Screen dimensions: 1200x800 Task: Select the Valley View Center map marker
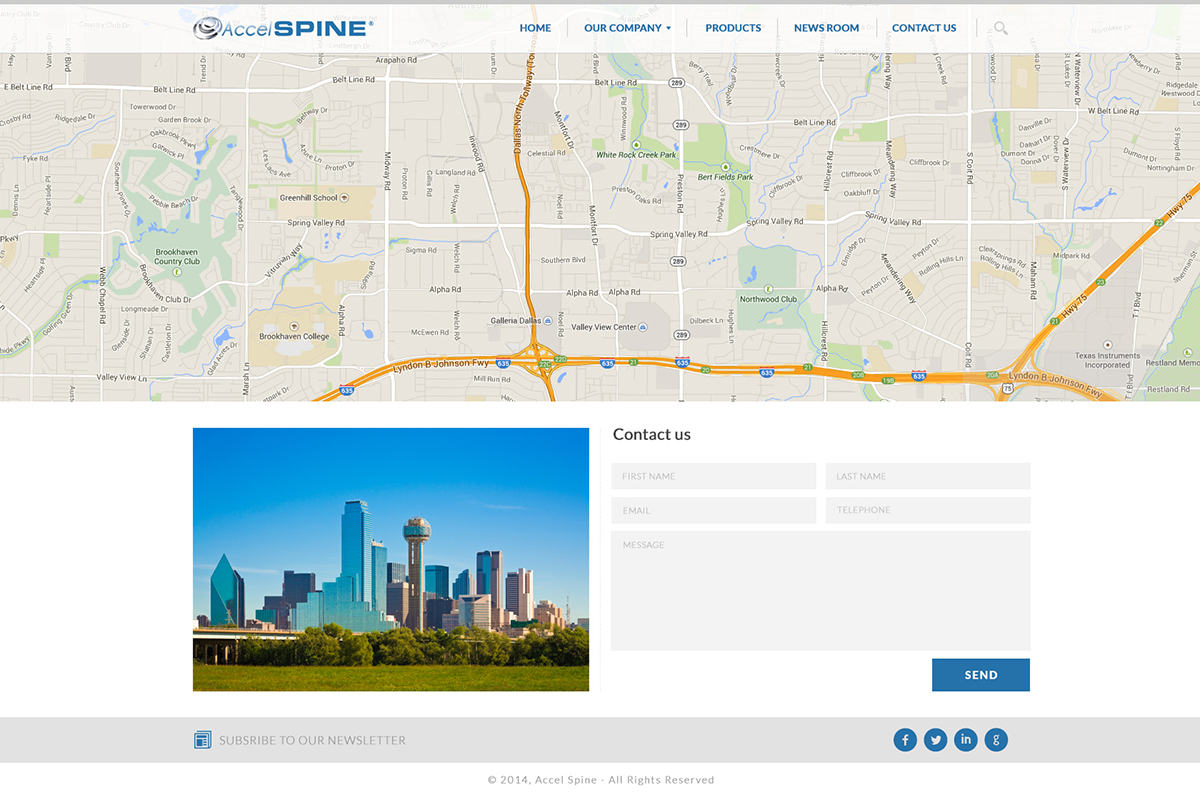click(640, 326)
